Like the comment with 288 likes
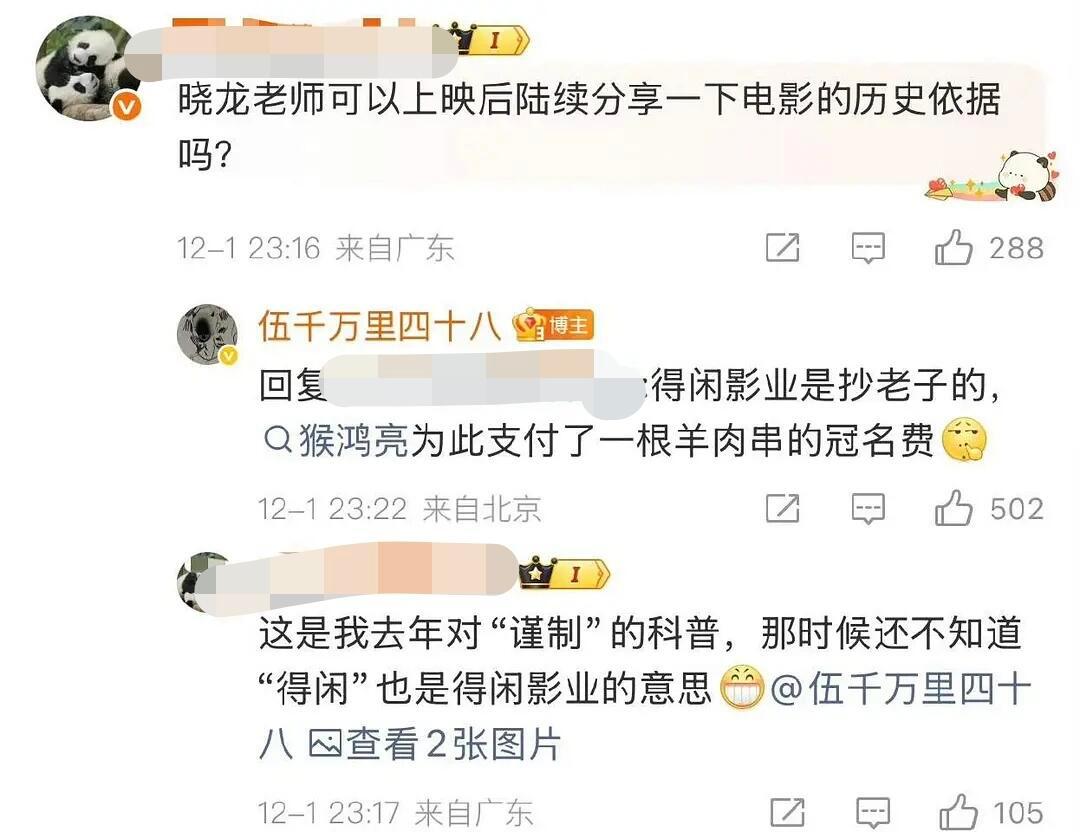Screen dimensions: 1080x832 tap(953, 247)
